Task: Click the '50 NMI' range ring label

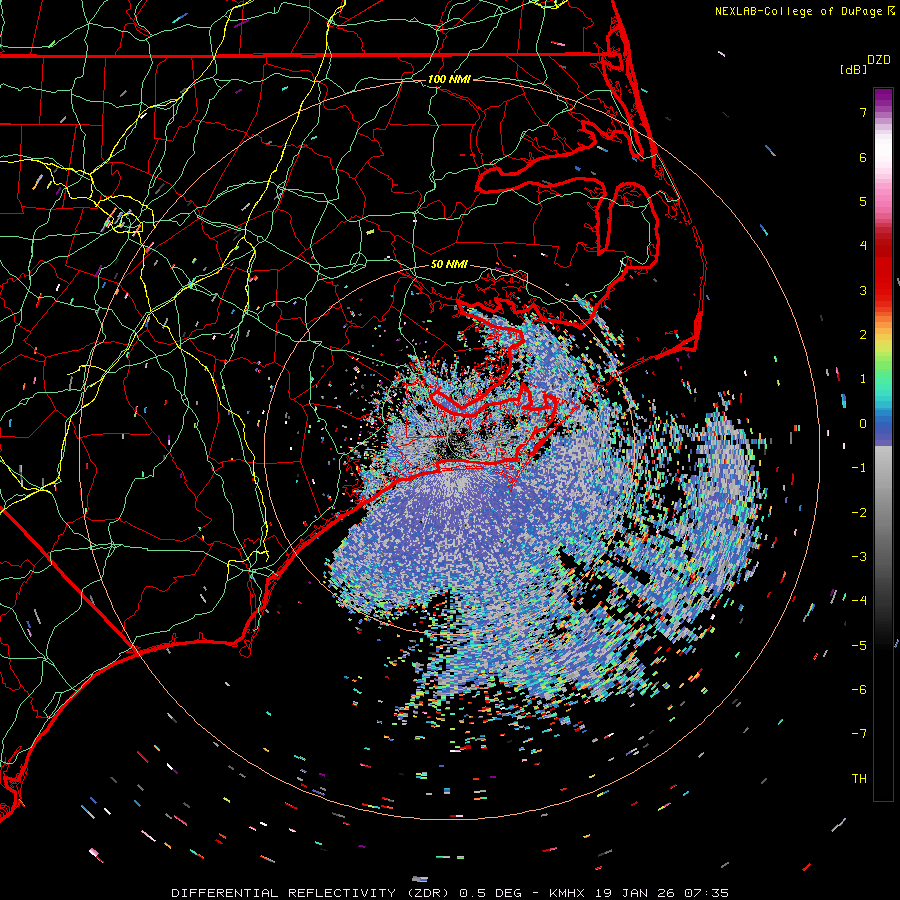Action: click(449, 264)
